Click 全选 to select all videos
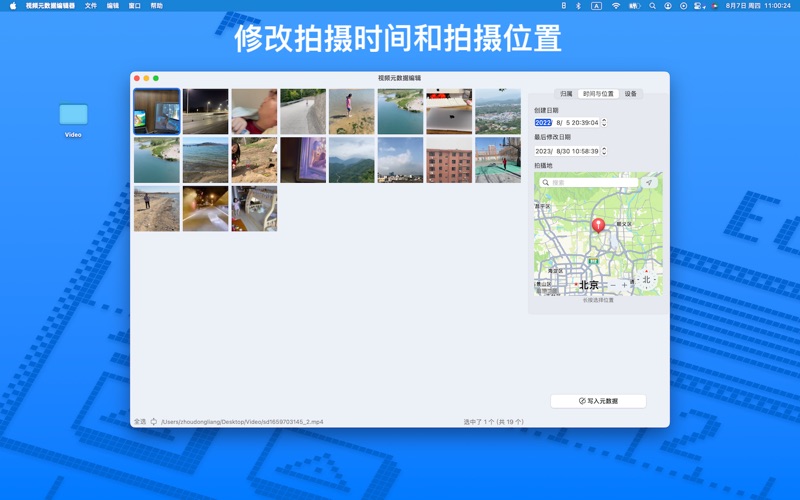 (140, 422)
